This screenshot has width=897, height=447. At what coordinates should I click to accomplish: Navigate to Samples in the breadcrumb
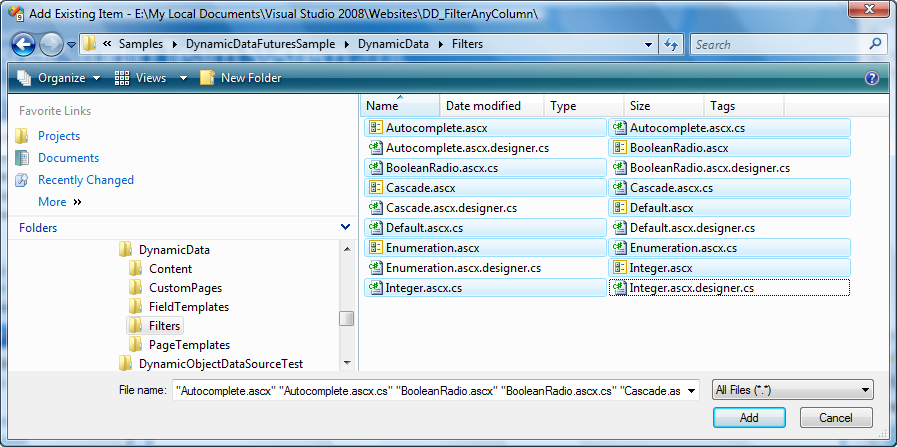(x=141, y=44)
